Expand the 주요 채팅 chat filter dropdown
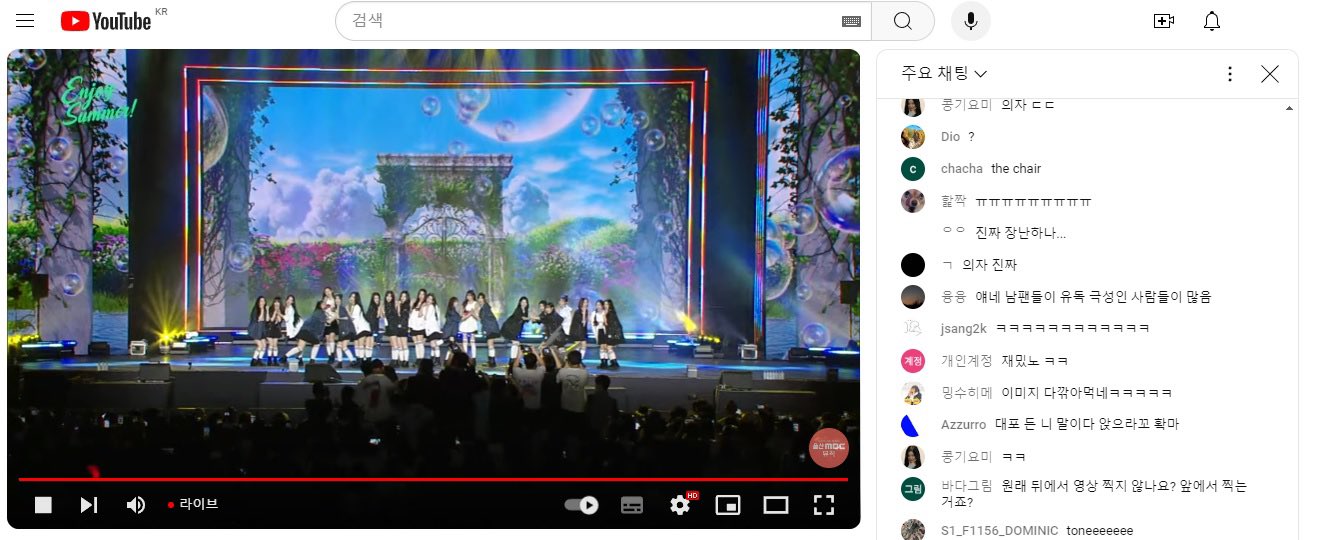This screenshot has height=540, width=1319. click(944, 73)
